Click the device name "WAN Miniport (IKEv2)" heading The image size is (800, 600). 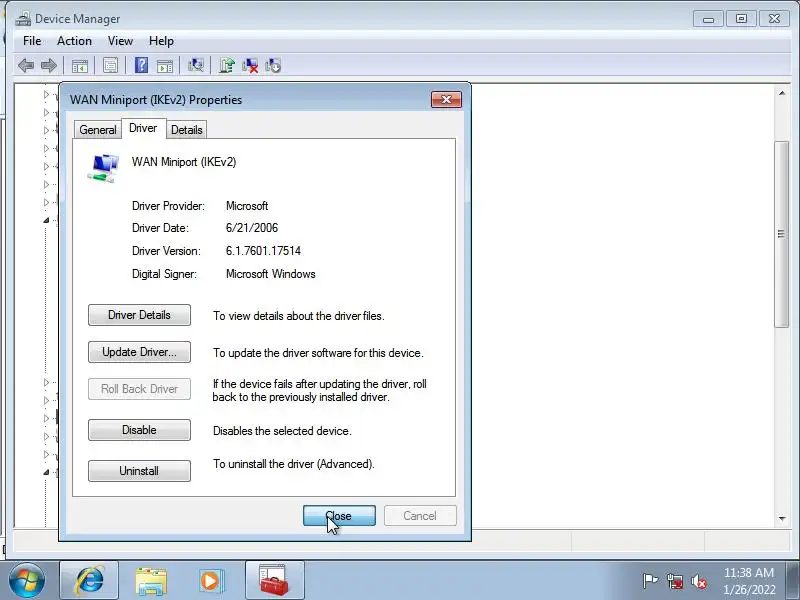click(184, 162)
